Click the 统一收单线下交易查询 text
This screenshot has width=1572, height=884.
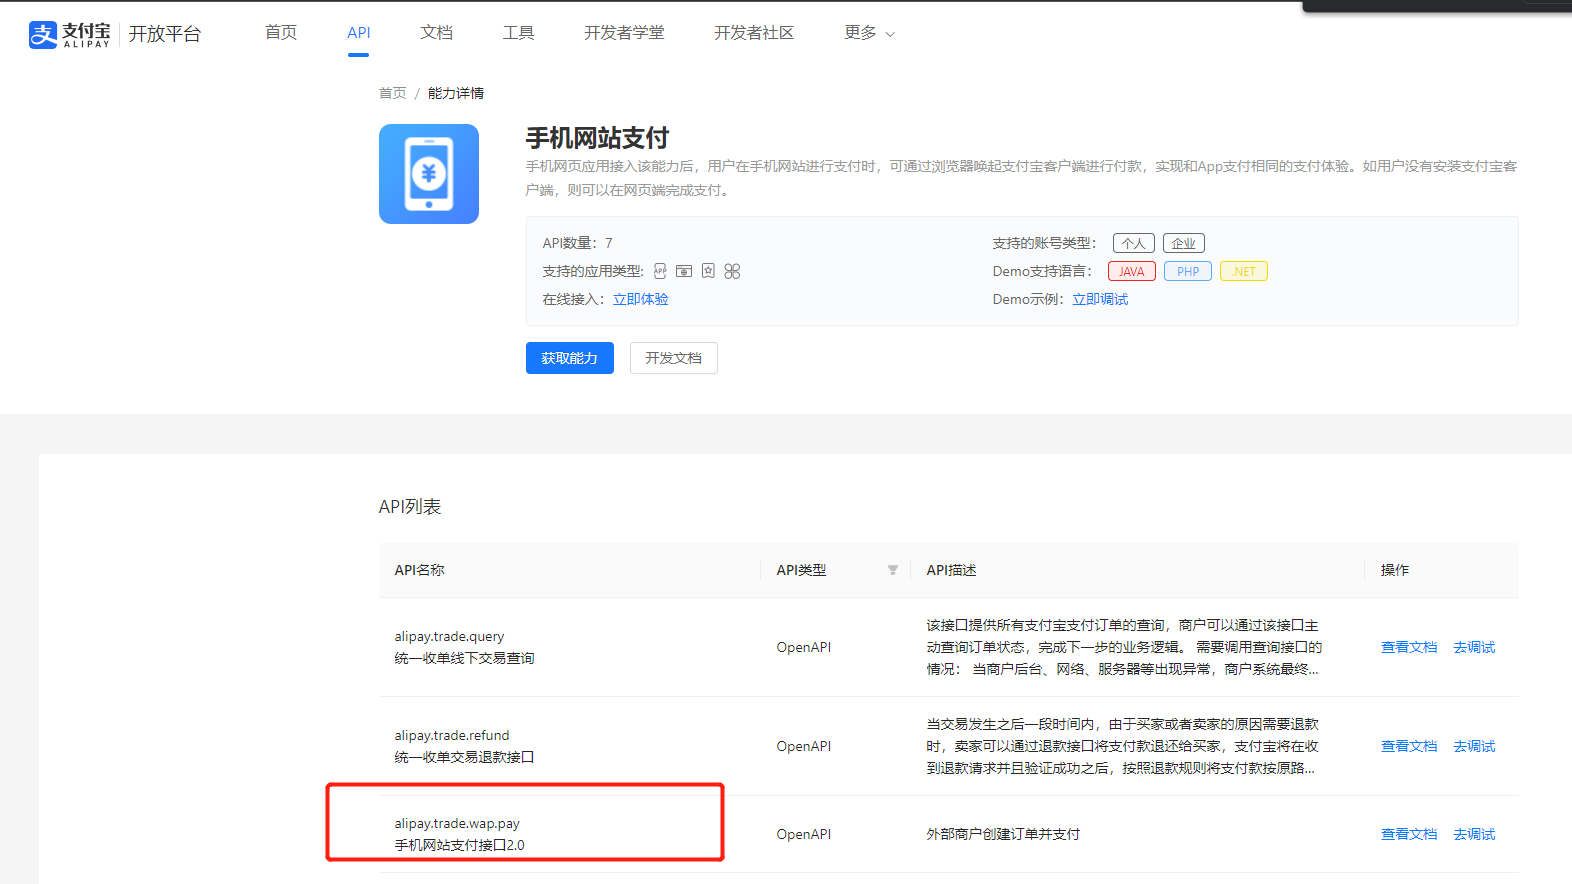[x=464, y=658]
